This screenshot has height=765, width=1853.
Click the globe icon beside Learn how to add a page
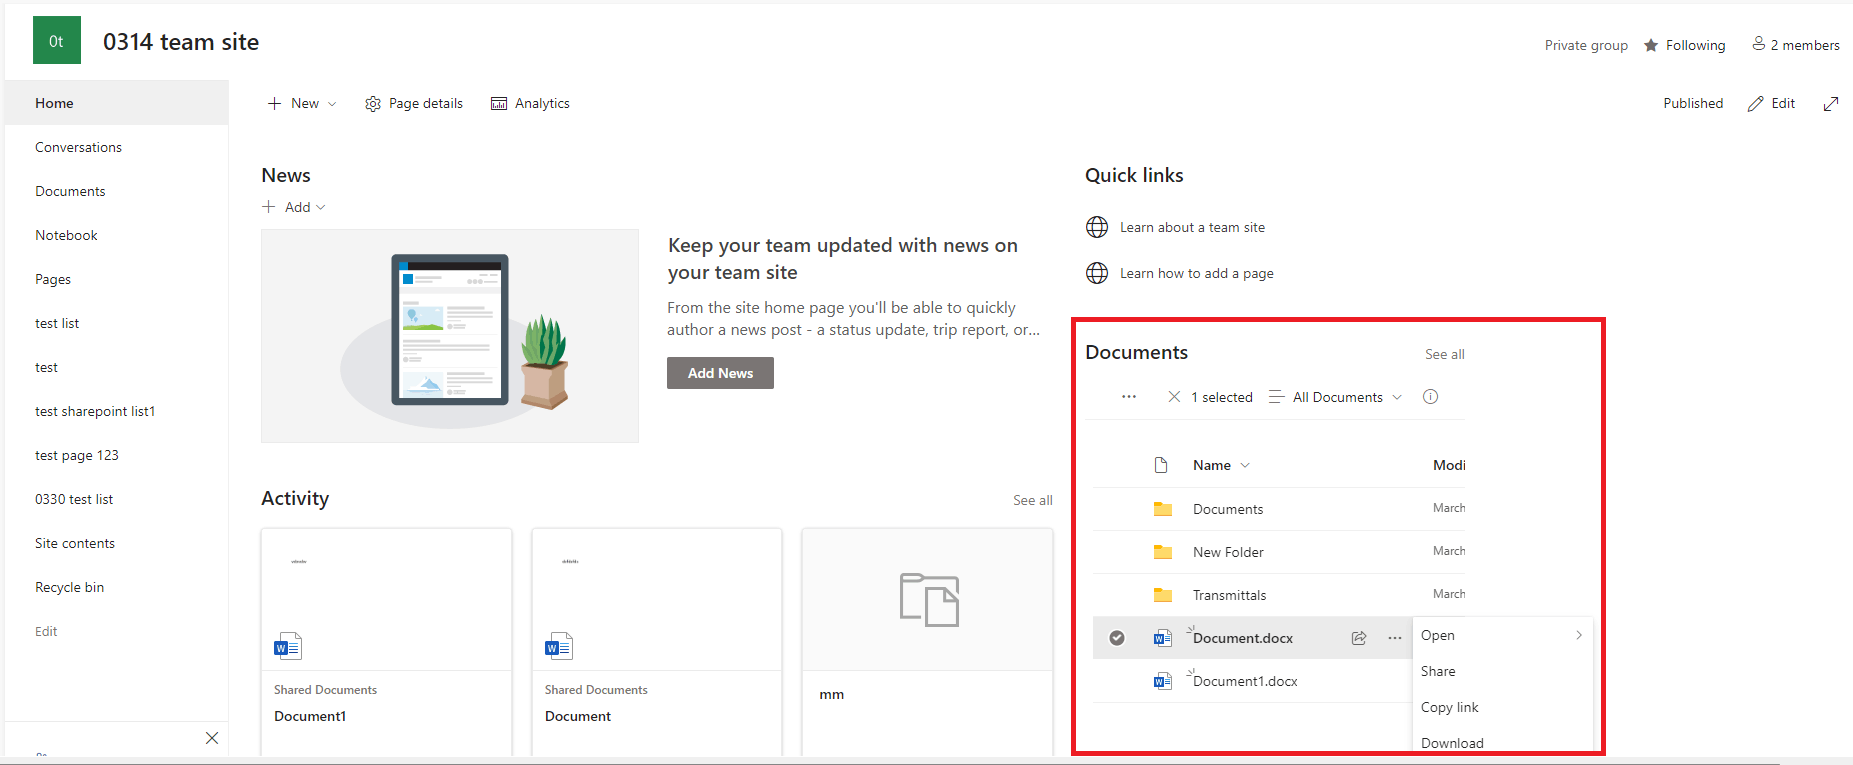[x=1097, y=273]
